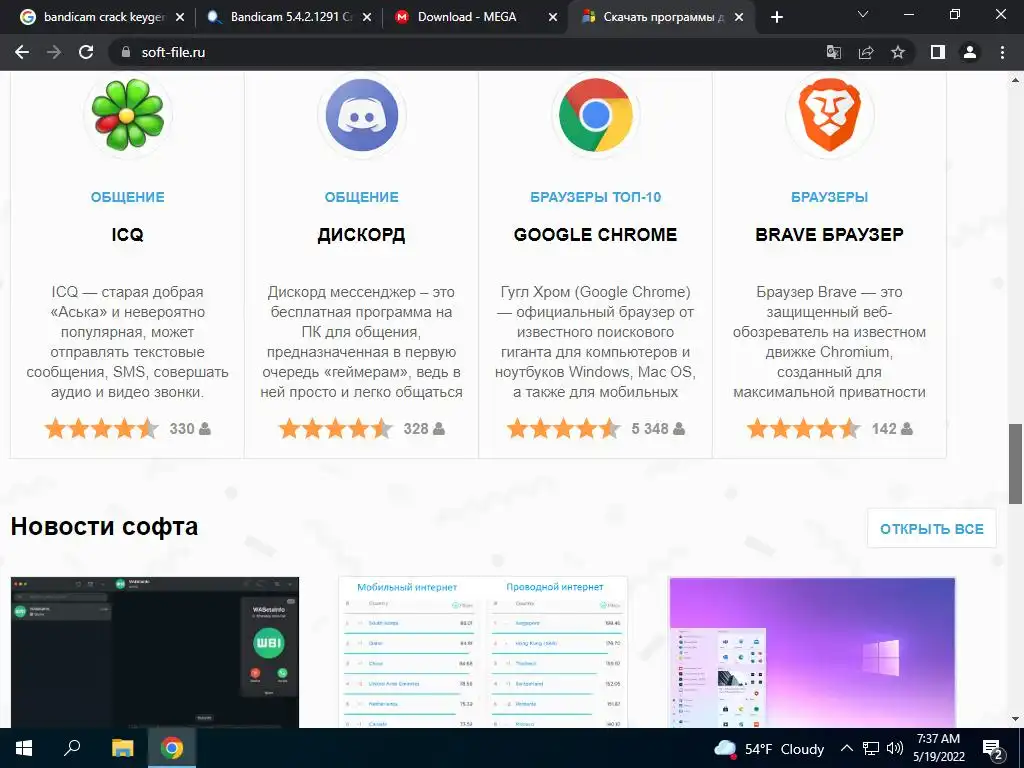Open the ОБЩЕНИЕ category above ДИСКОРД
Screen dimensions: 1024x768
[362, 197]
